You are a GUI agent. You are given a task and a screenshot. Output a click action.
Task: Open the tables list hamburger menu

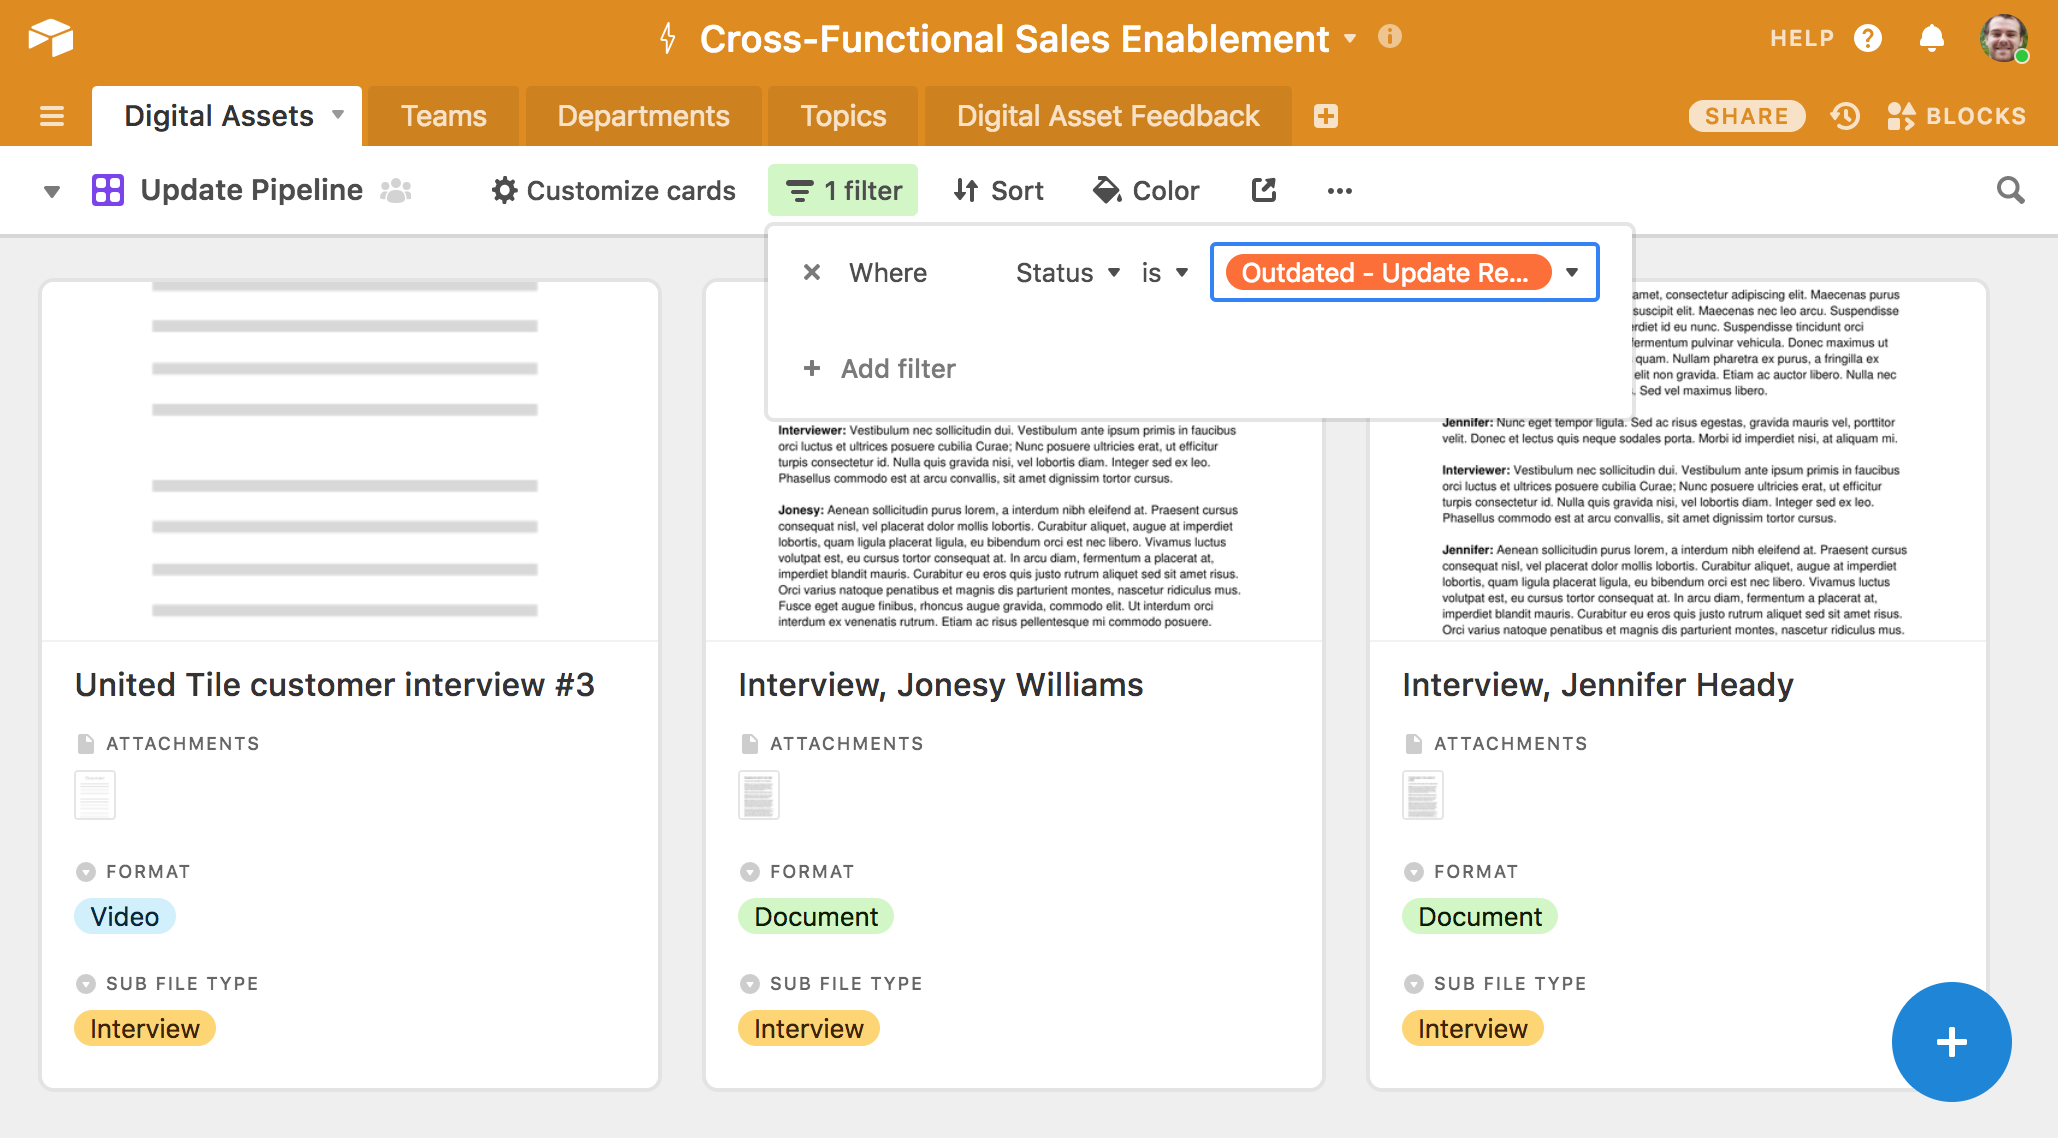(52, 116)
